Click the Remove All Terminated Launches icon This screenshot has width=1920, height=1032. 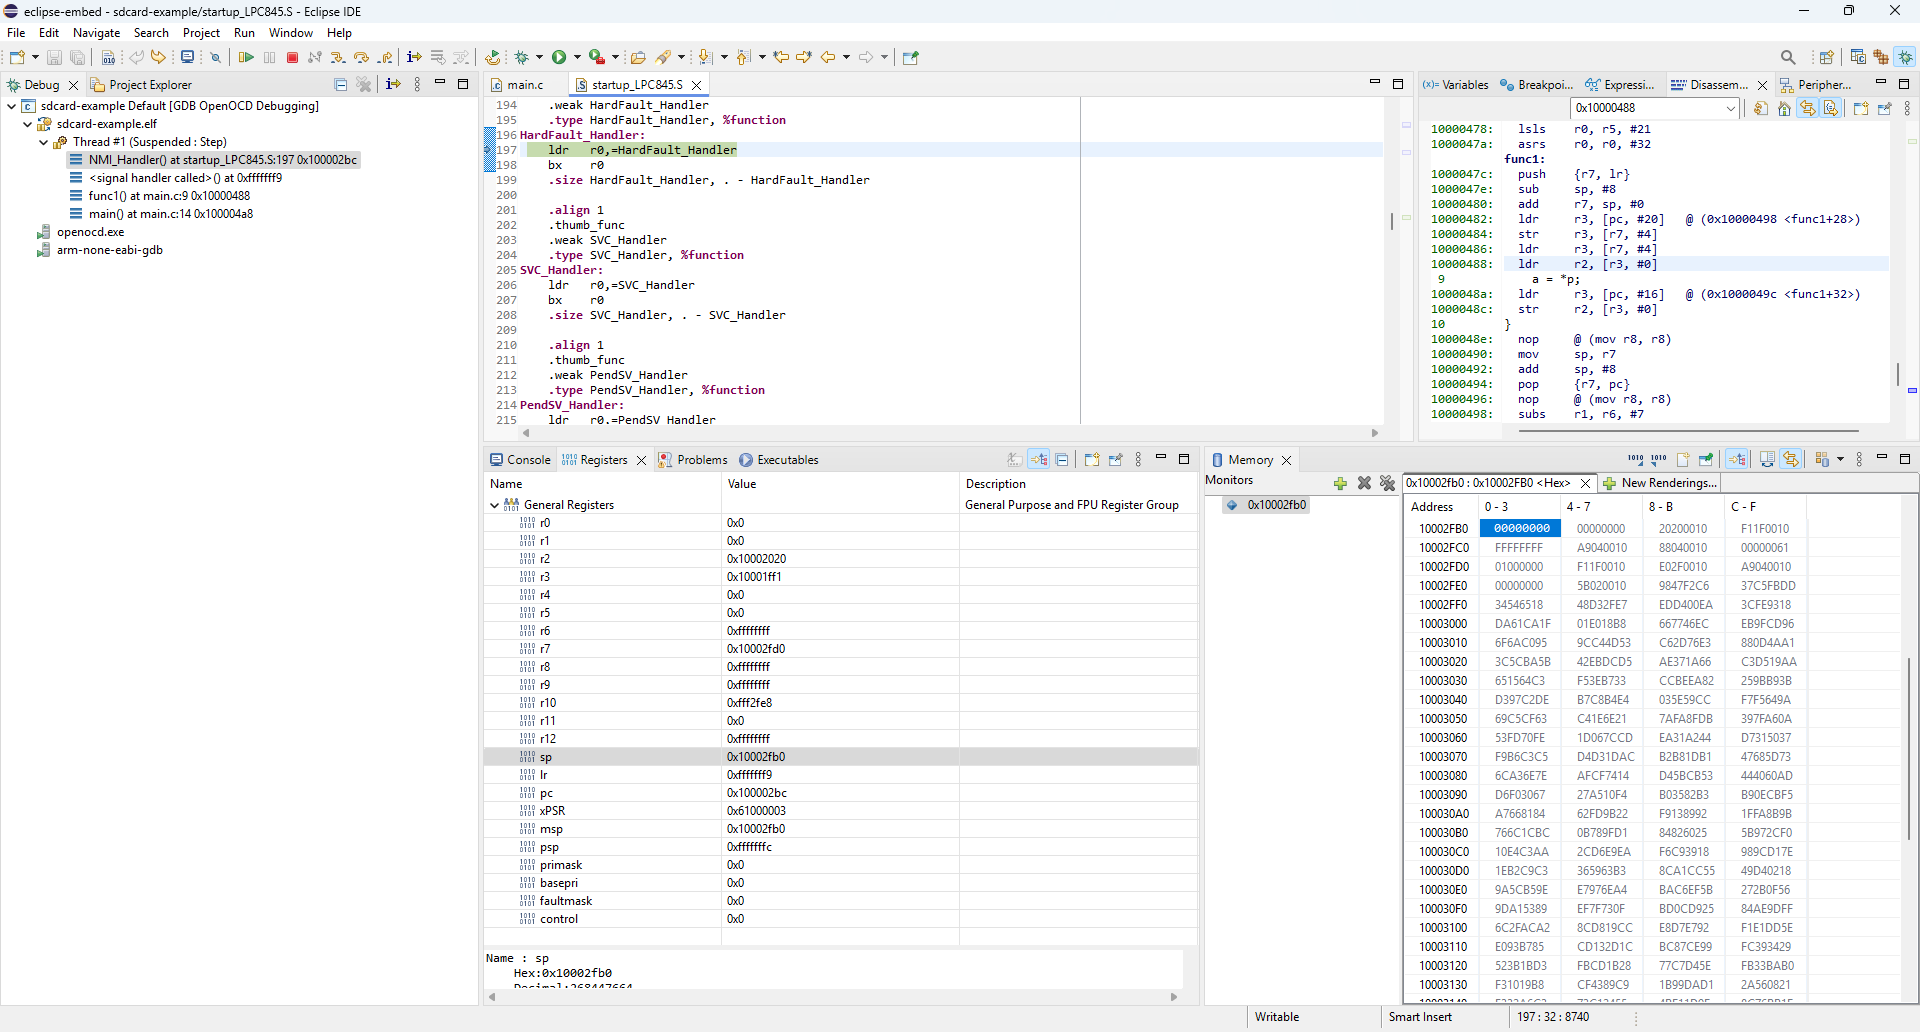coord(364,85)
